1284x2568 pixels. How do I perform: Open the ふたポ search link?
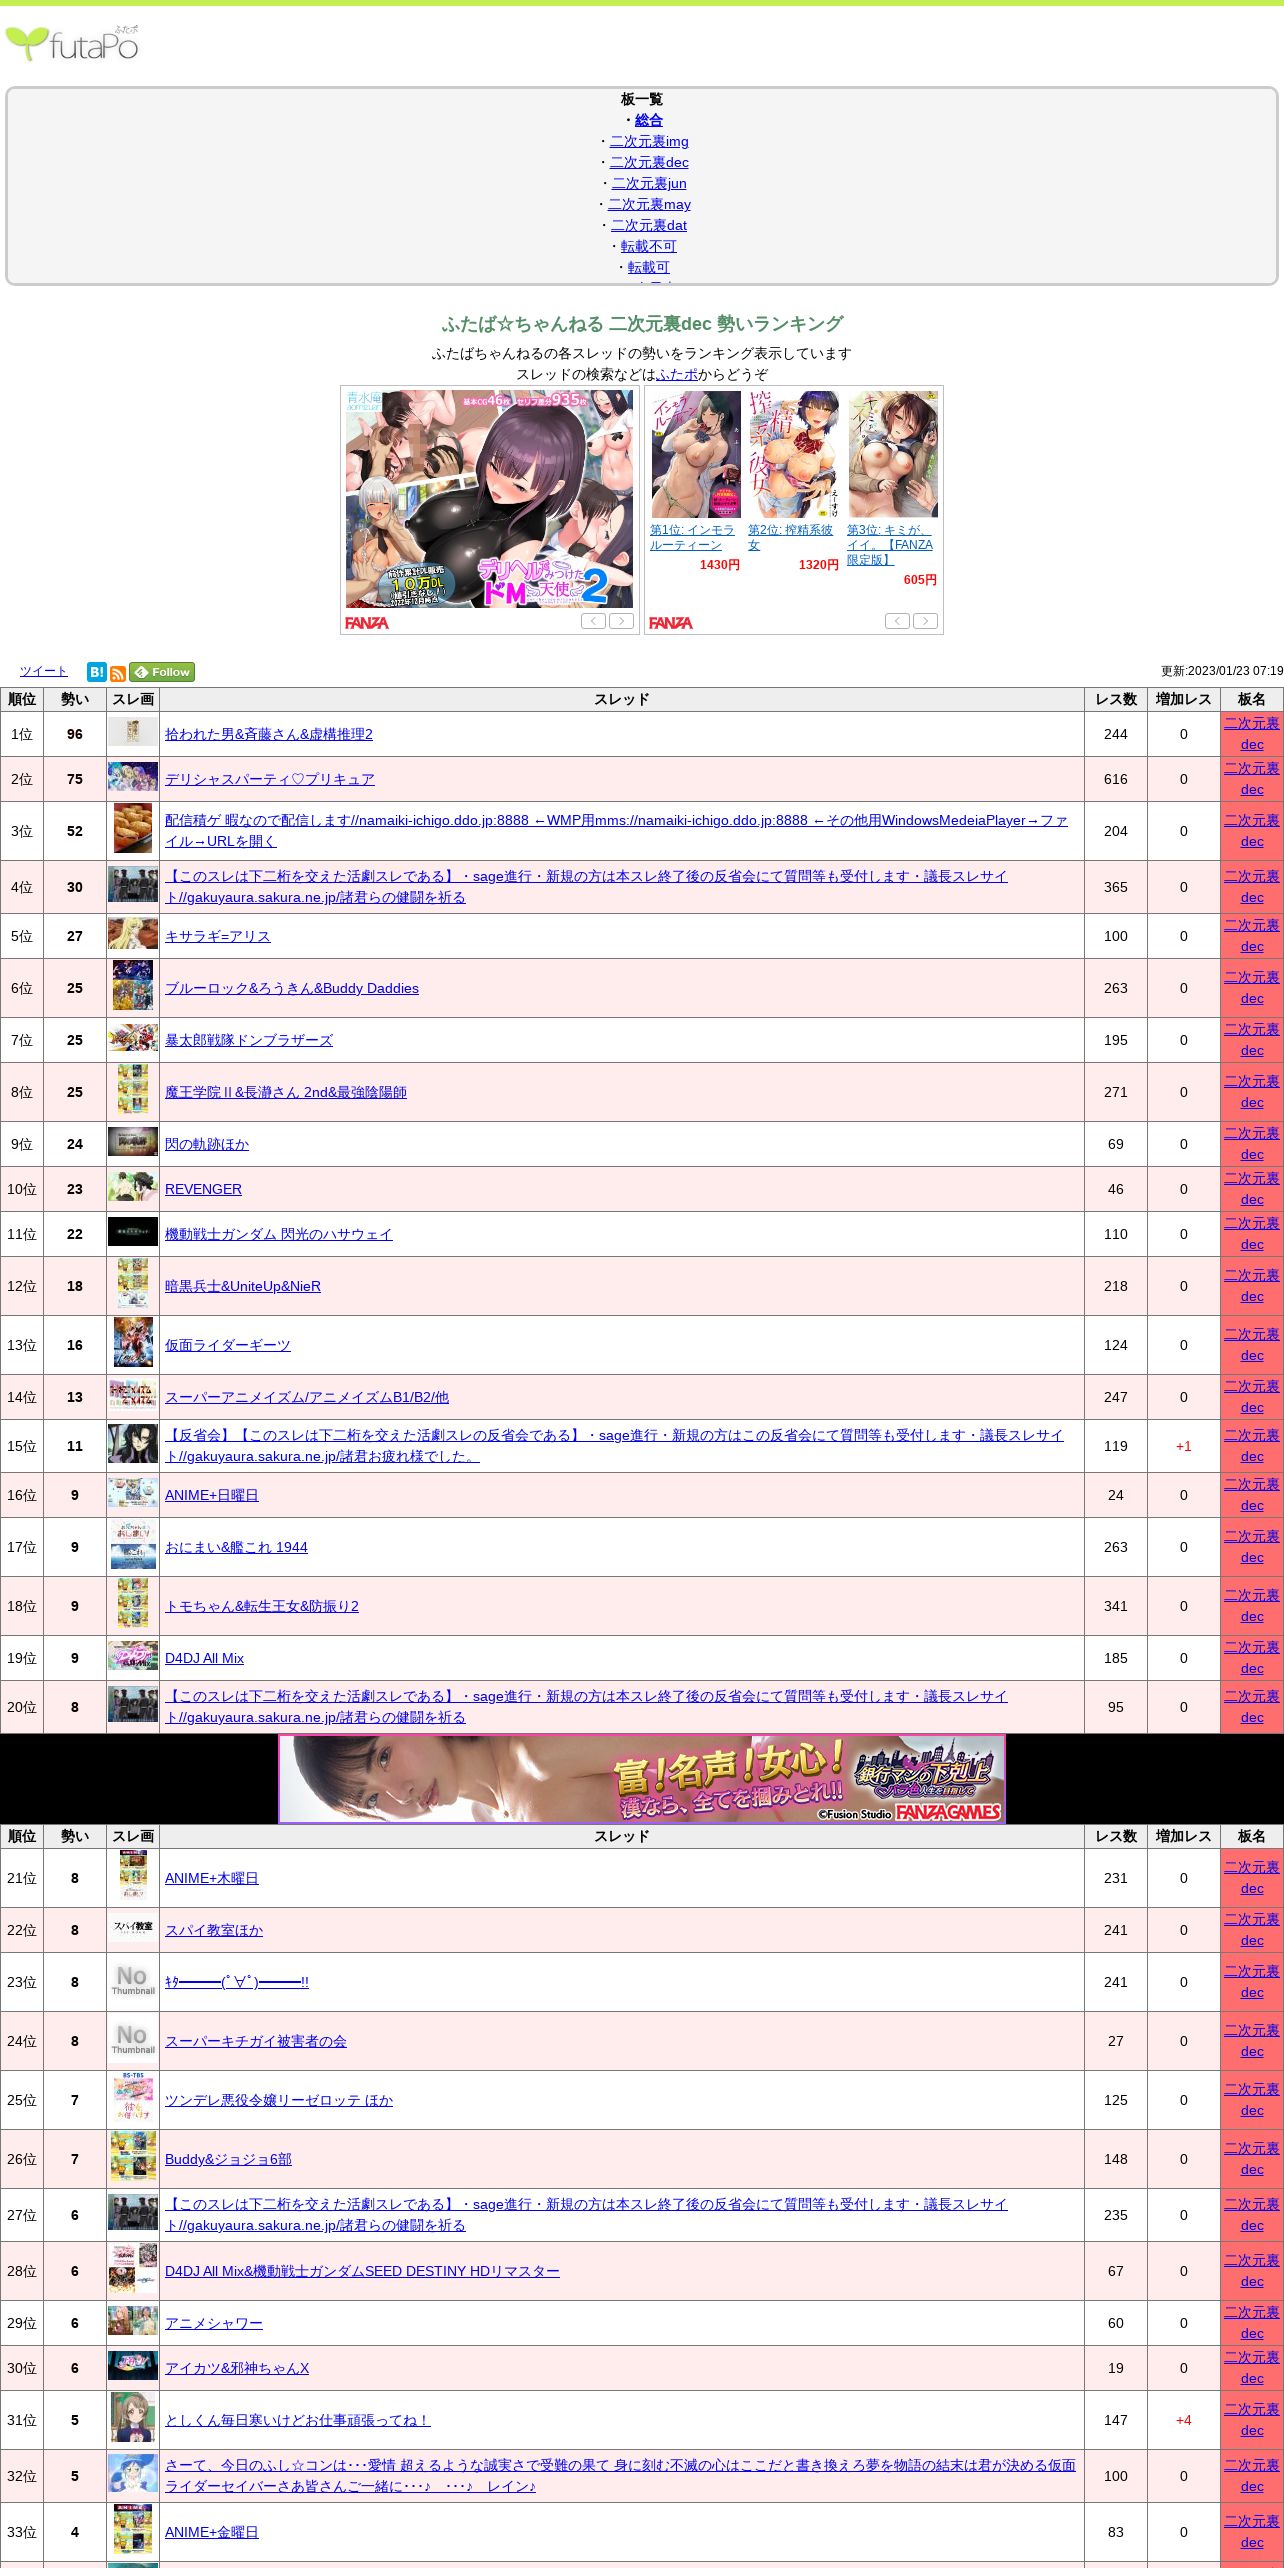677,374
